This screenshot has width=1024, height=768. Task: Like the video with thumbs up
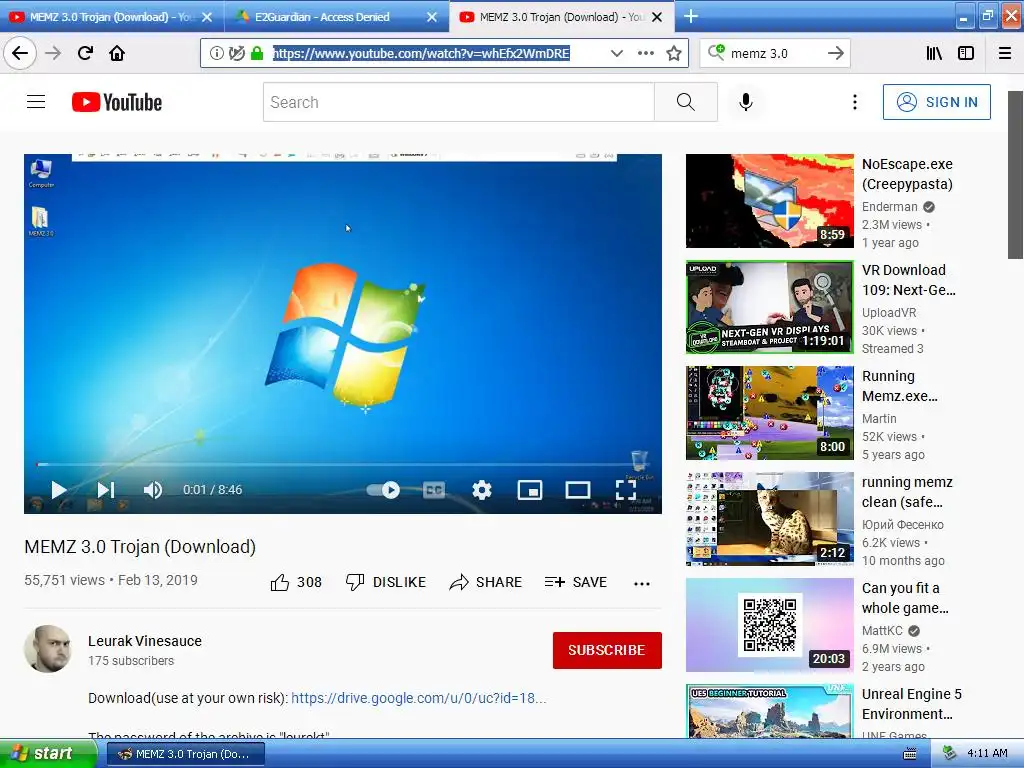click(296, 582)
